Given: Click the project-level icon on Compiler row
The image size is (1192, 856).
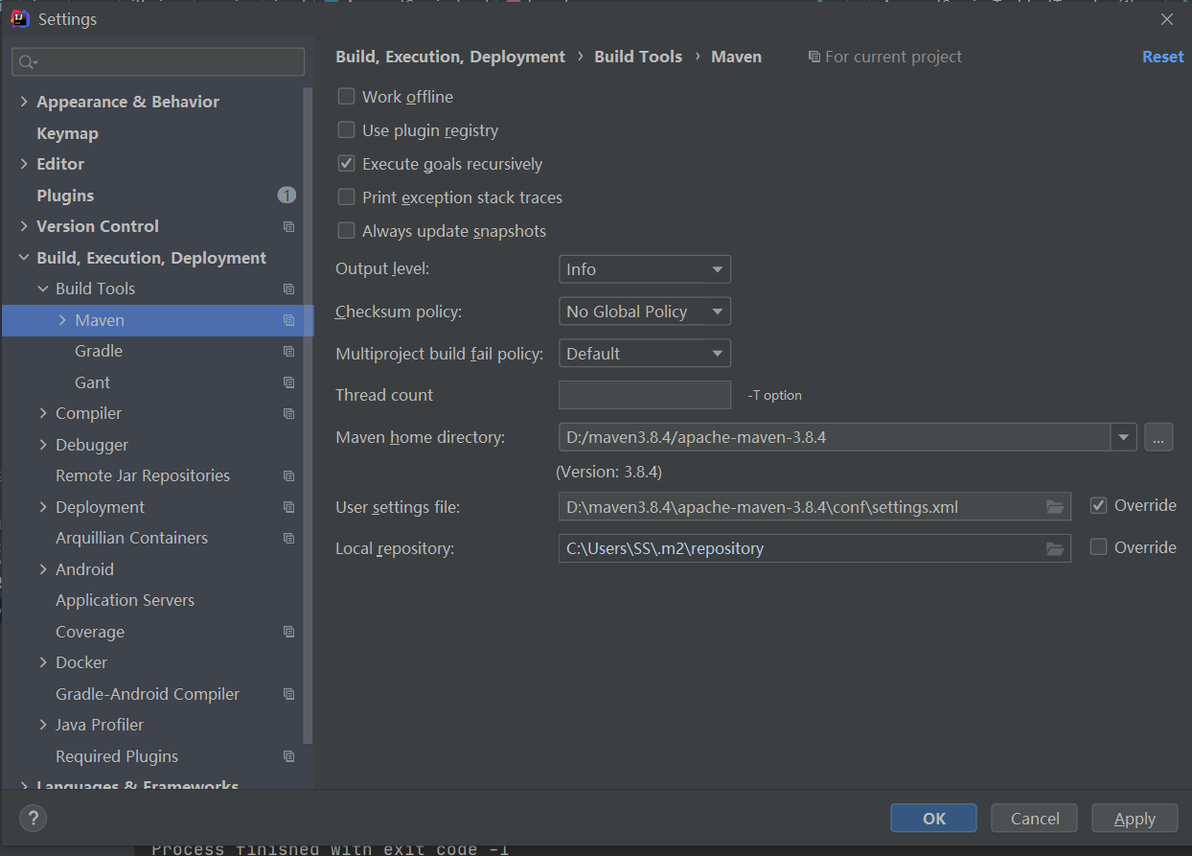Looking at the screenshot, I should click(289, 414).
